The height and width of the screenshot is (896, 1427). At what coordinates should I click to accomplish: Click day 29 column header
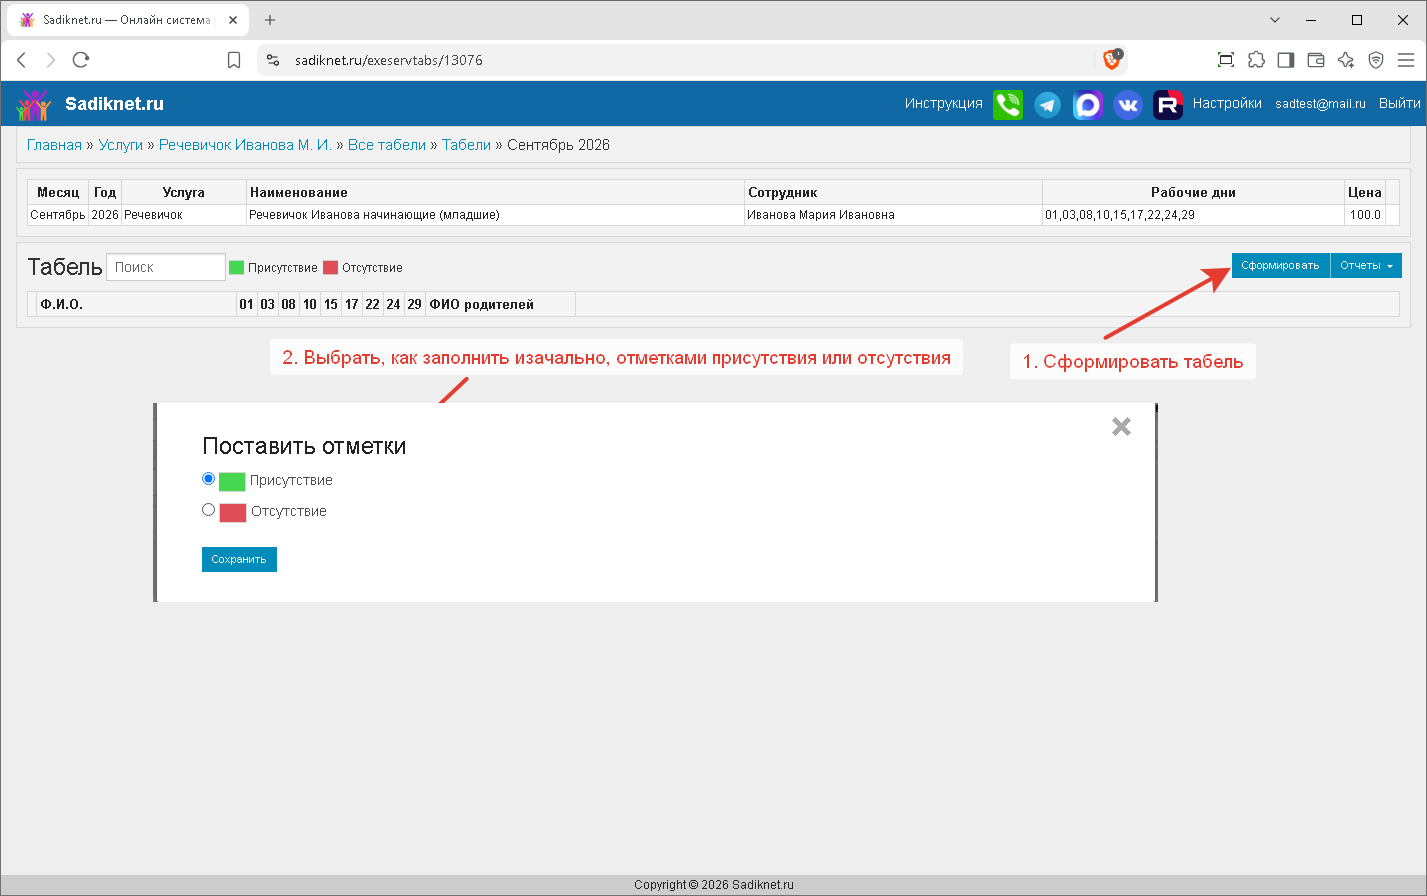point(414,304)
